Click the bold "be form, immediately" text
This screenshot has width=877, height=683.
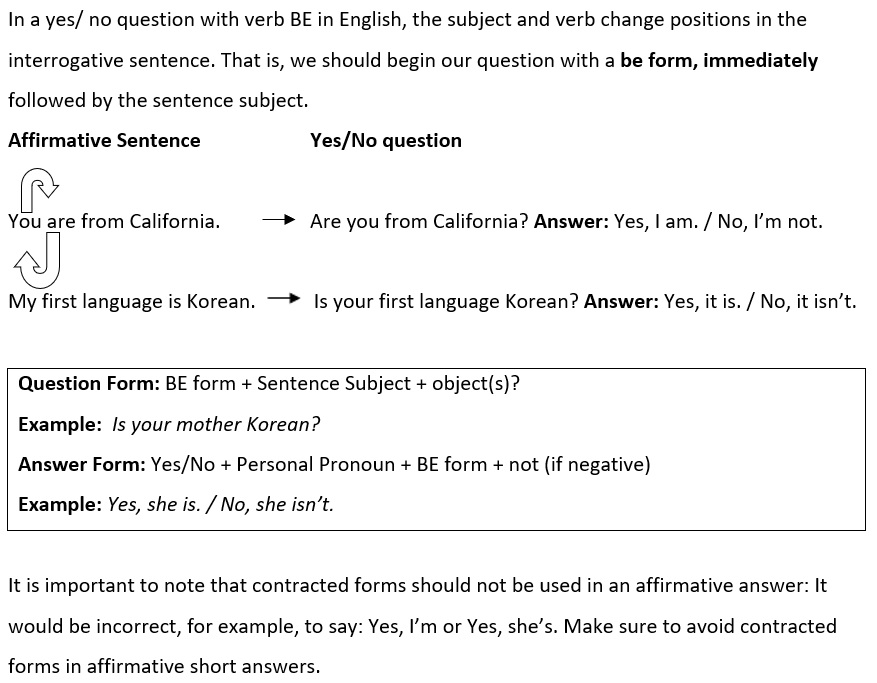[x=719, y=60]
